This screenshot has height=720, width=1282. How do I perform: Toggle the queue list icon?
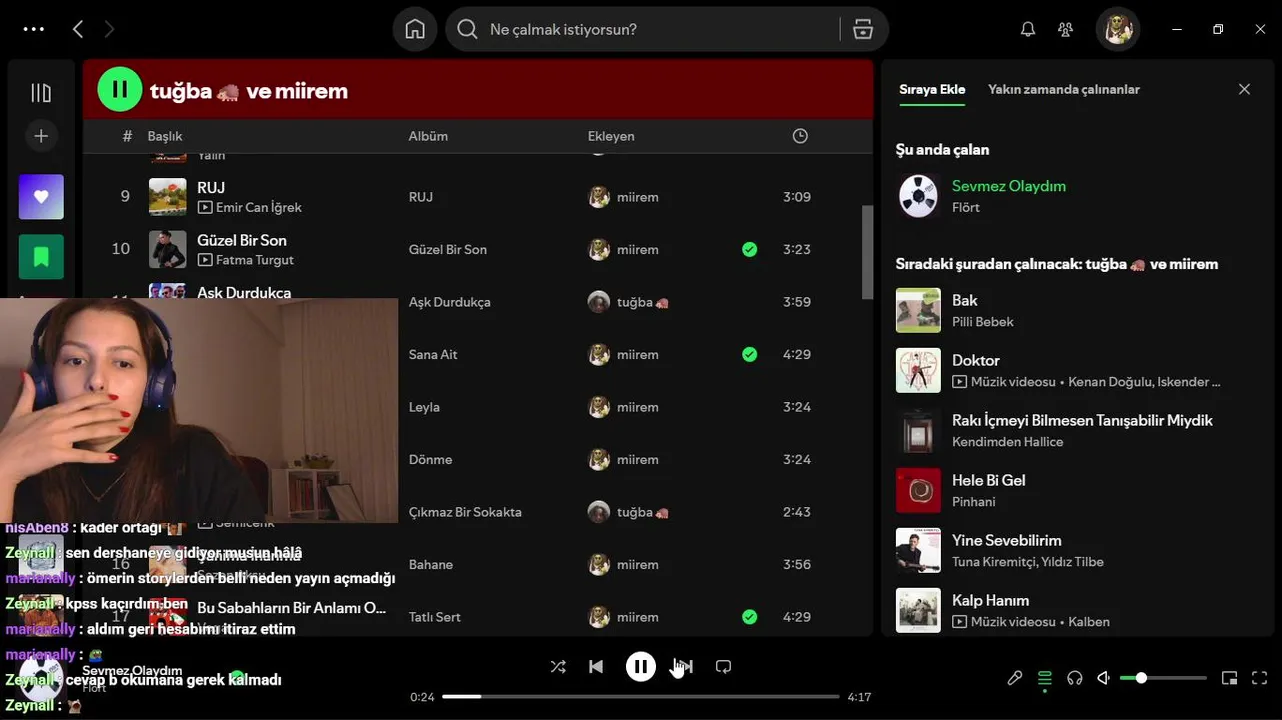[1045, 678]
